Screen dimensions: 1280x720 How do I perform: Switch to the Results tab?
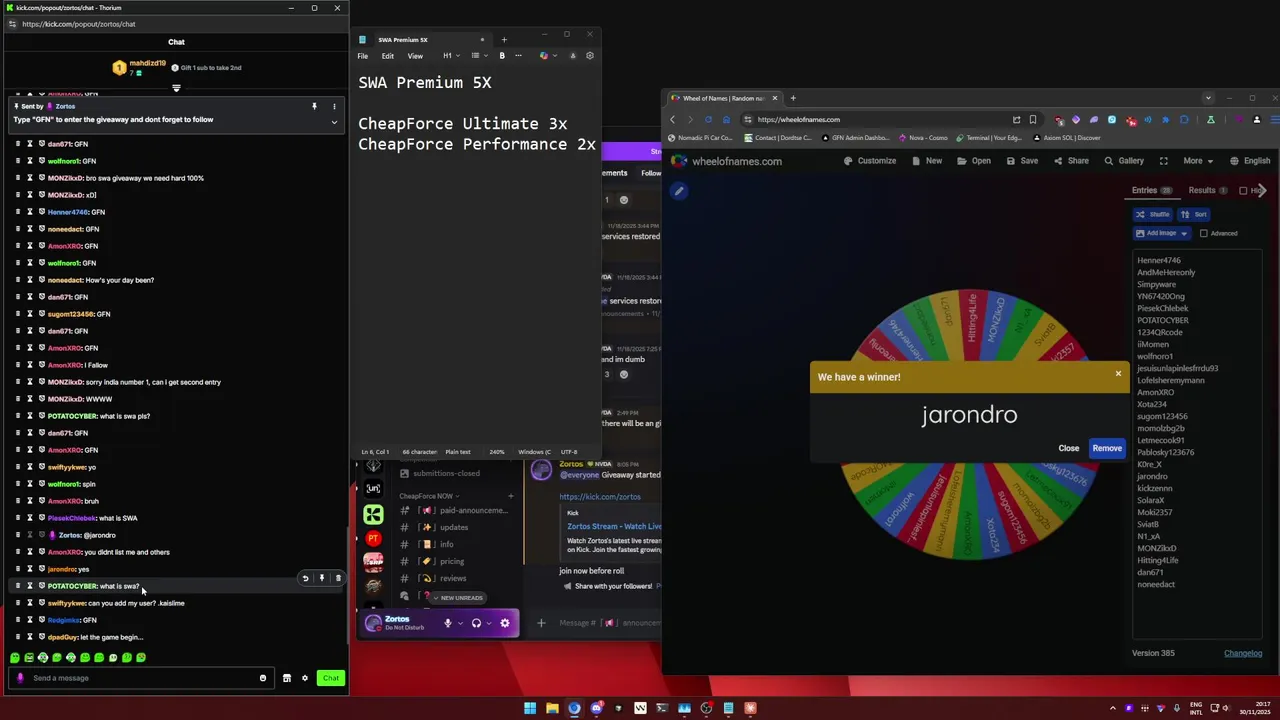pos(1207,190)
